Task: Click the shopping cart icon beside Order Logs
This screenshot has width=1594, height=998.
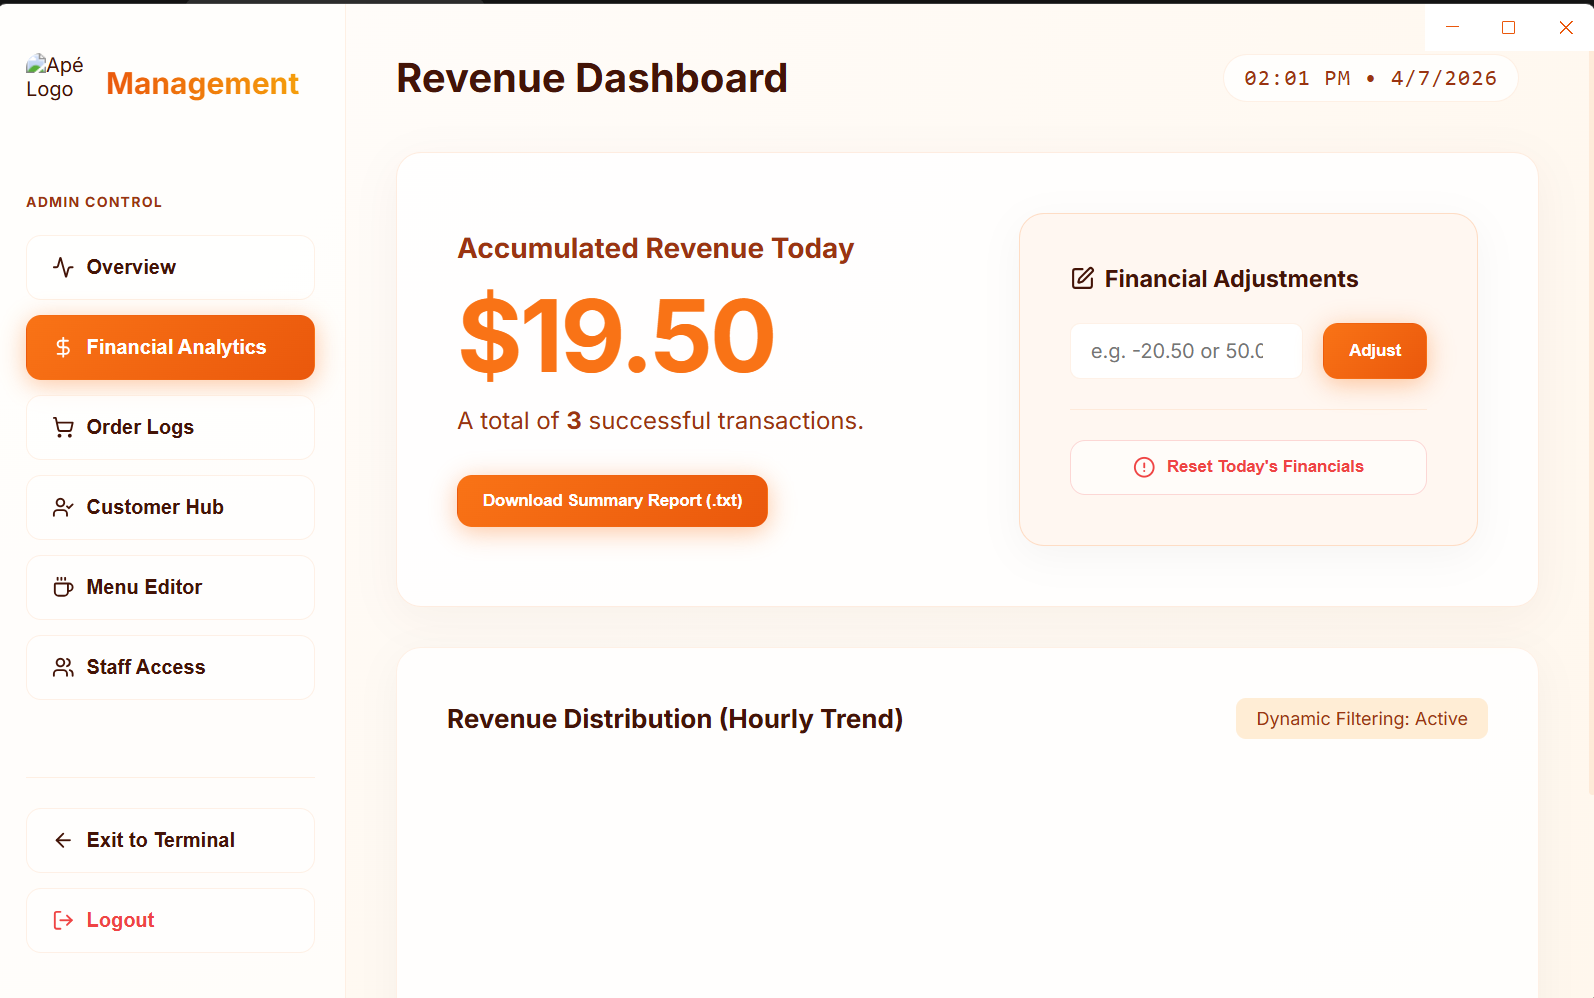Action: click(x=62, y=427)
